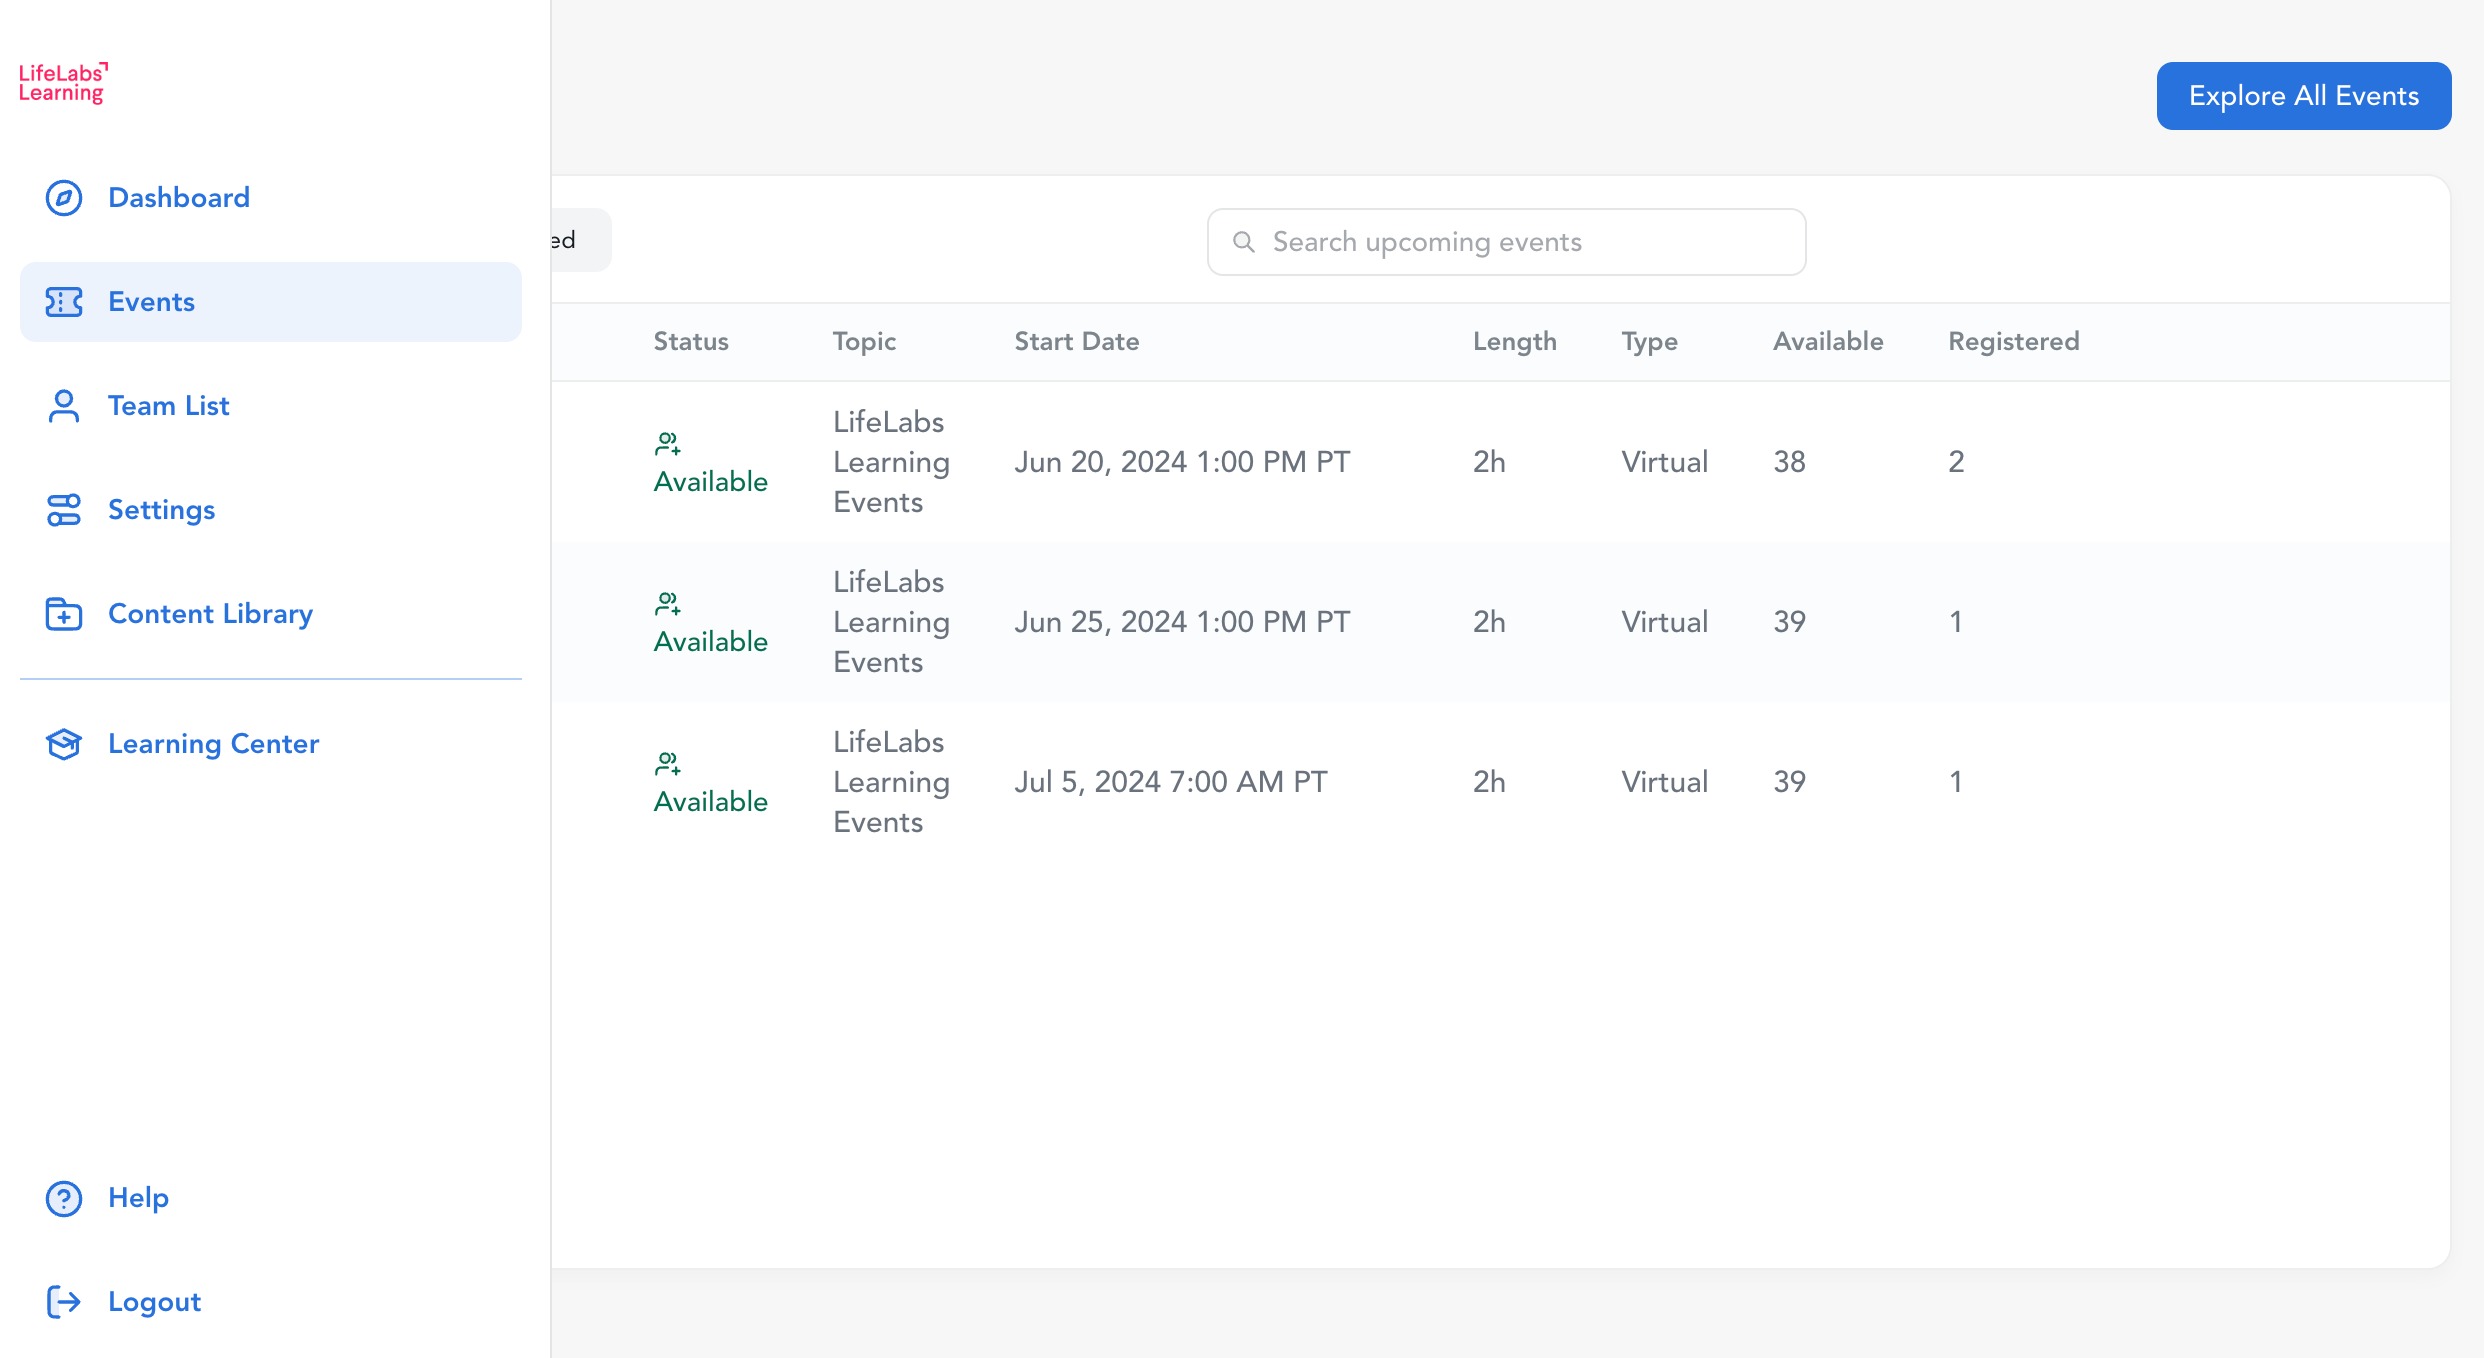This screenshot has height=1358, width=2484.
Task: Click the Help question mark icon
Action: tap(64, 1198)
